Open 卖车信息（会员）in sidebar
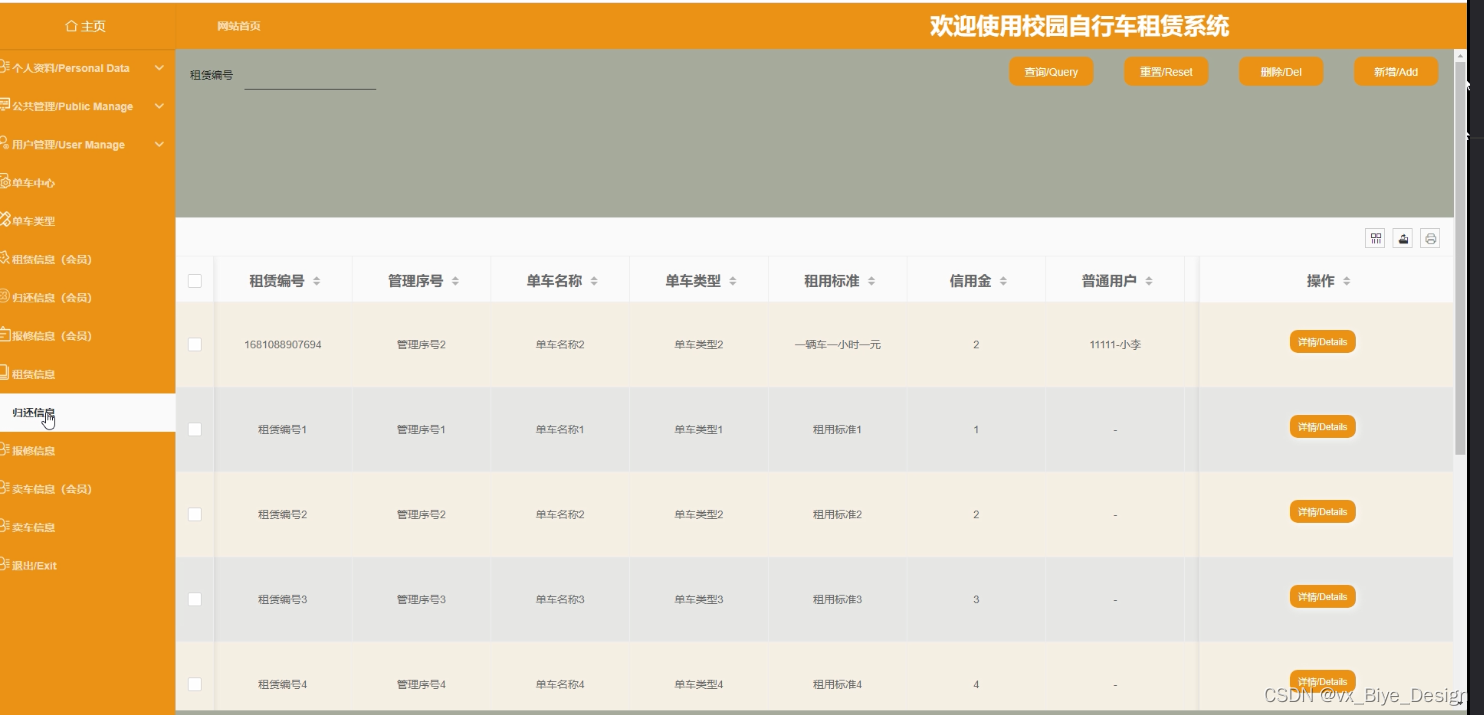The image size is (1484, 715). tap(87, 489)
